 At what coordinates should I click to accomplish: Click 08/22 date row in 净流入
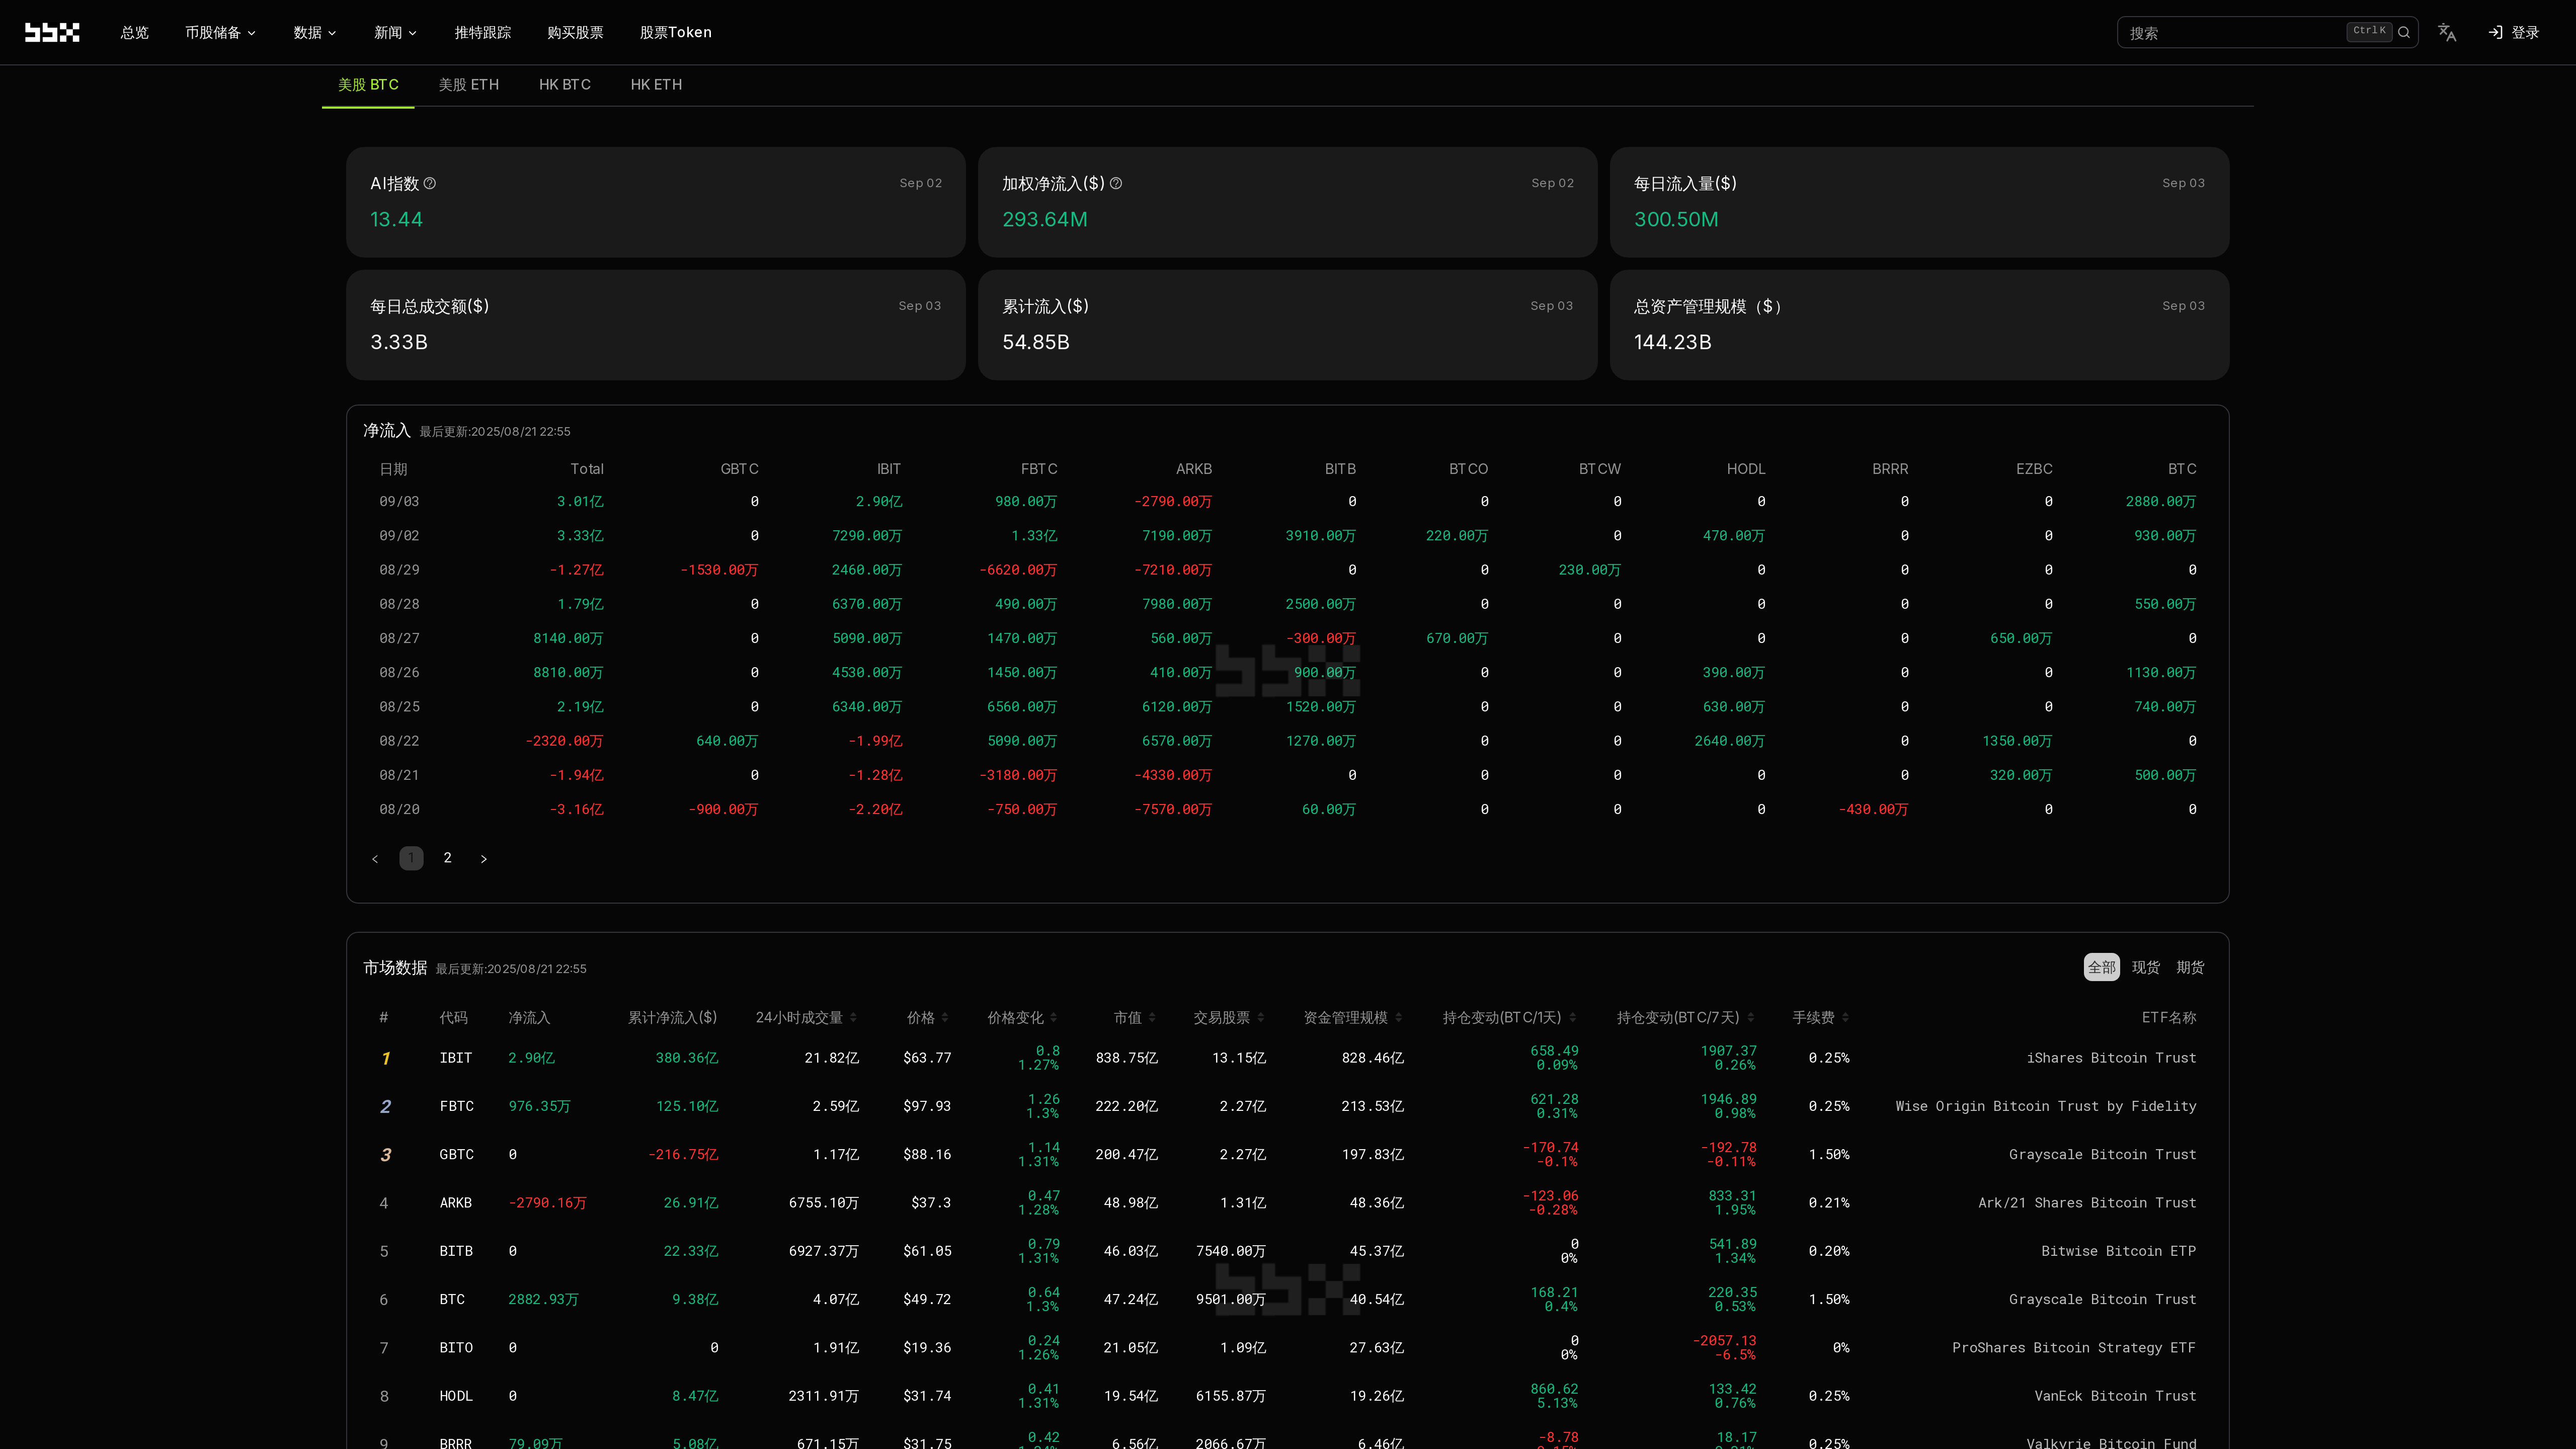coord(1288,741)
